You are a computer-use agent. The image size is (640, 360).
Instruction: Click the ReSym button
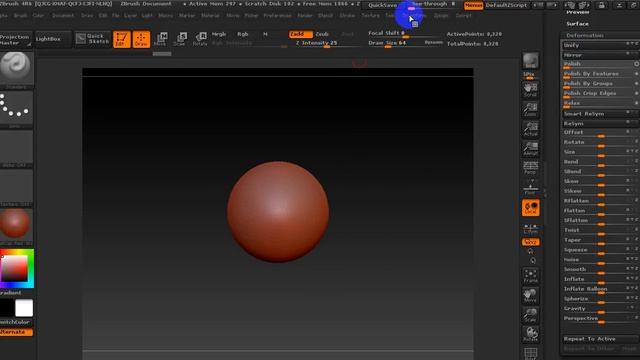click(x=600, y=124)
